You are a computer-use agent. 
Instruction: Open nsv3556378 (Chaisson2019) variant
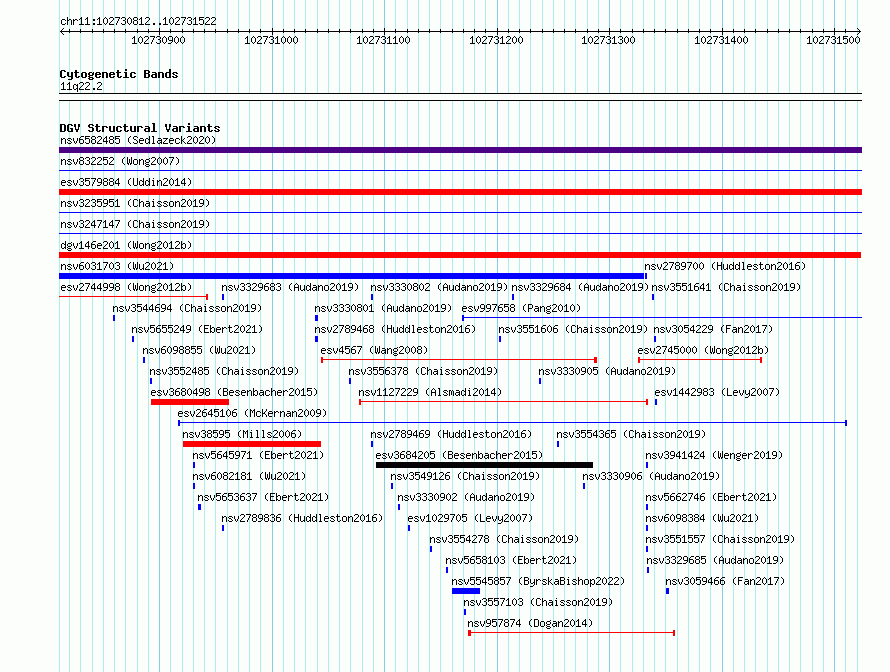coord(423,371)
